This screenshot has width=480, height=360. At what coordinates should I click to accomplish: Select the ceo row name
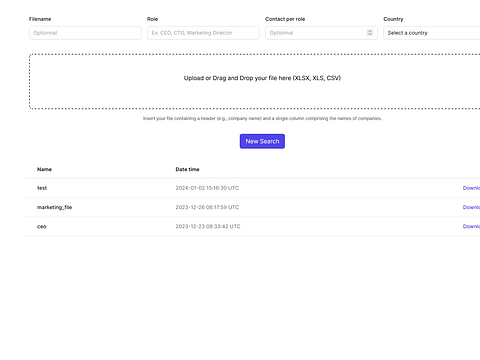coord(42,226)
